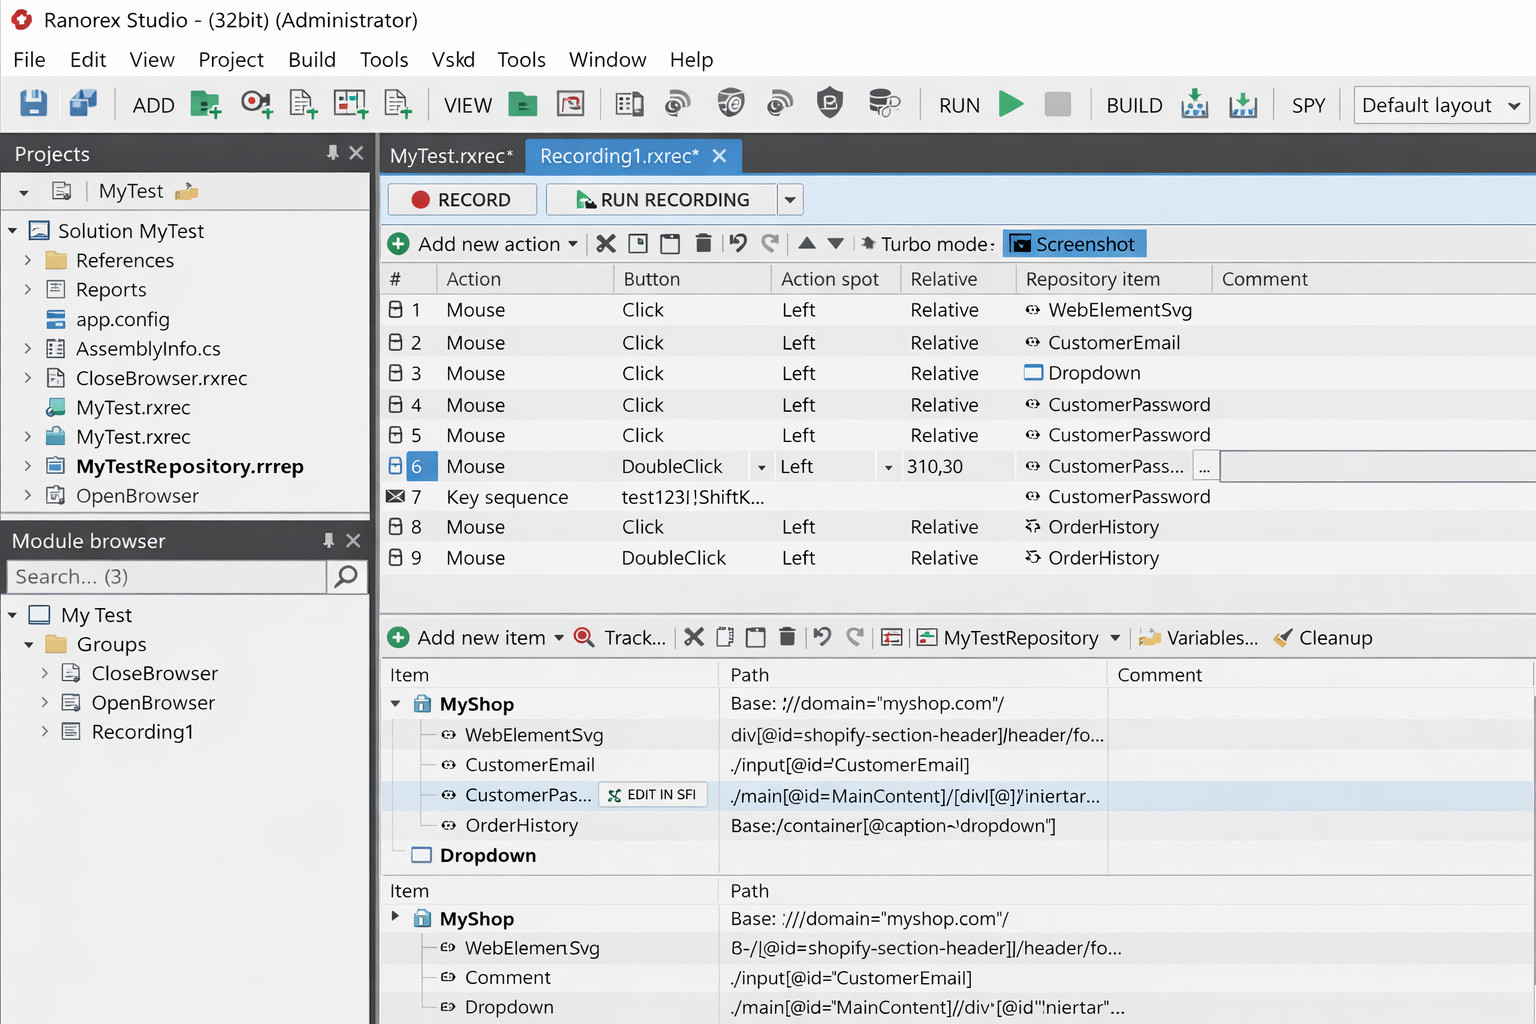Switch to the MyTest.rxrec tab
The height and width of the screenshot is (1024, 1536).
[x=451, y=156]
